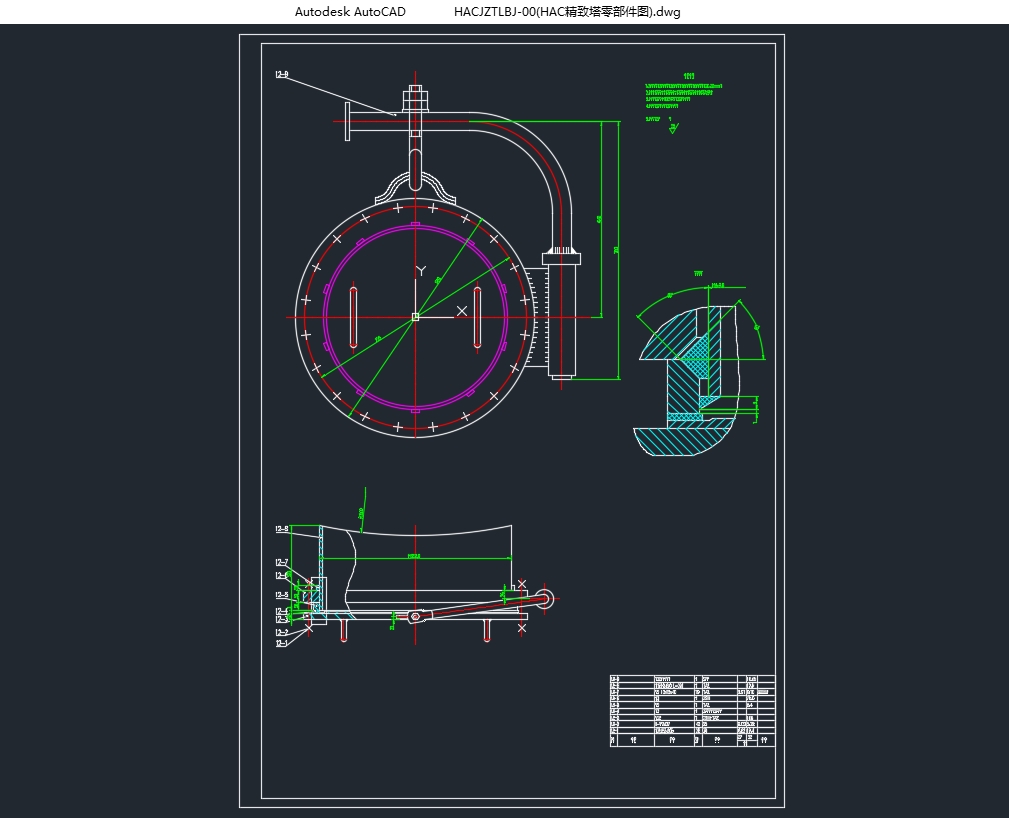Click the cyan hatched section detail view
Viewport: 1009px width, 818px height.
tap(690, 380)
